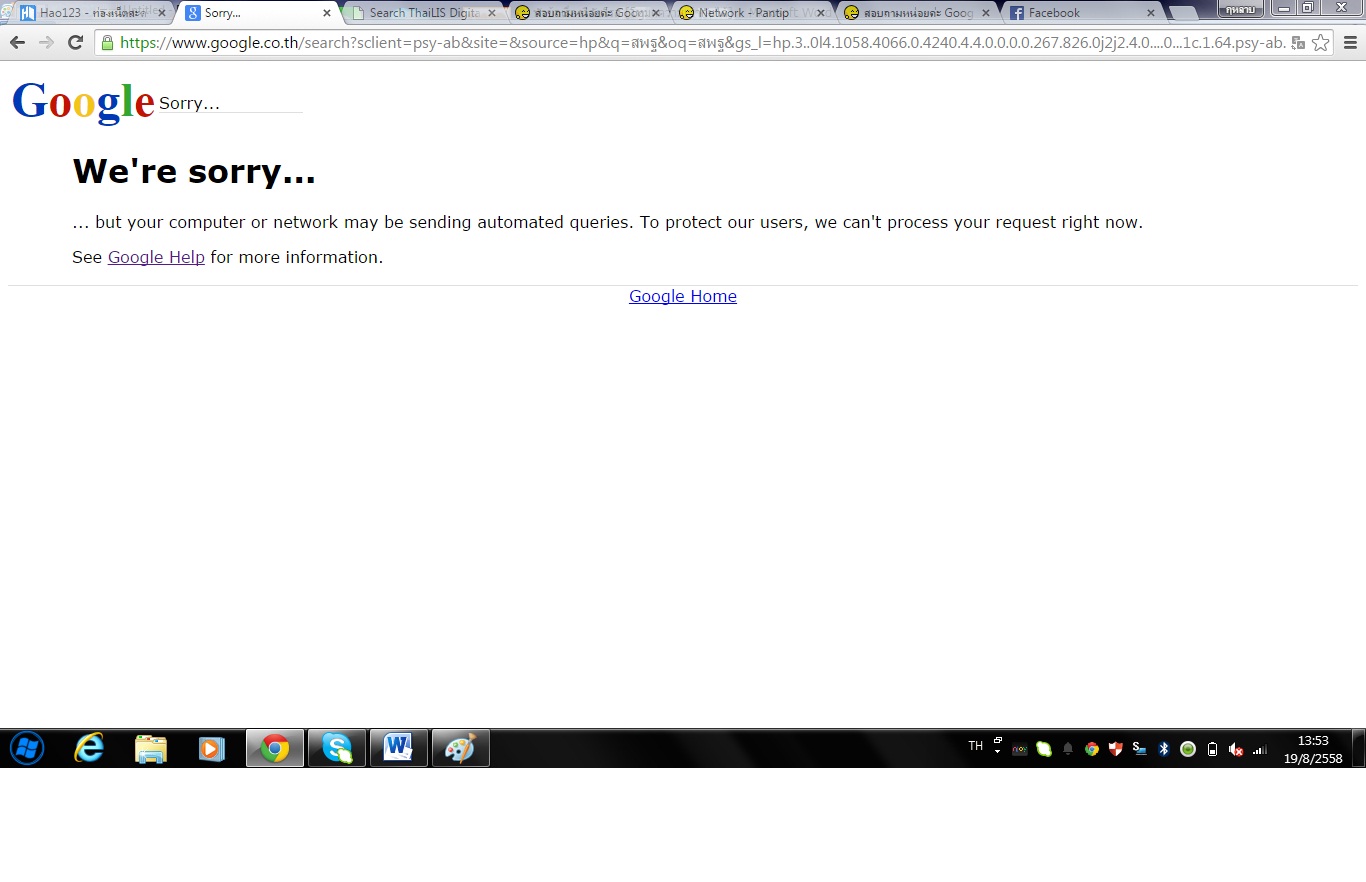Go back using the browser back arrow
This screenshot has height=882, width=1366.
click(17, 42)
